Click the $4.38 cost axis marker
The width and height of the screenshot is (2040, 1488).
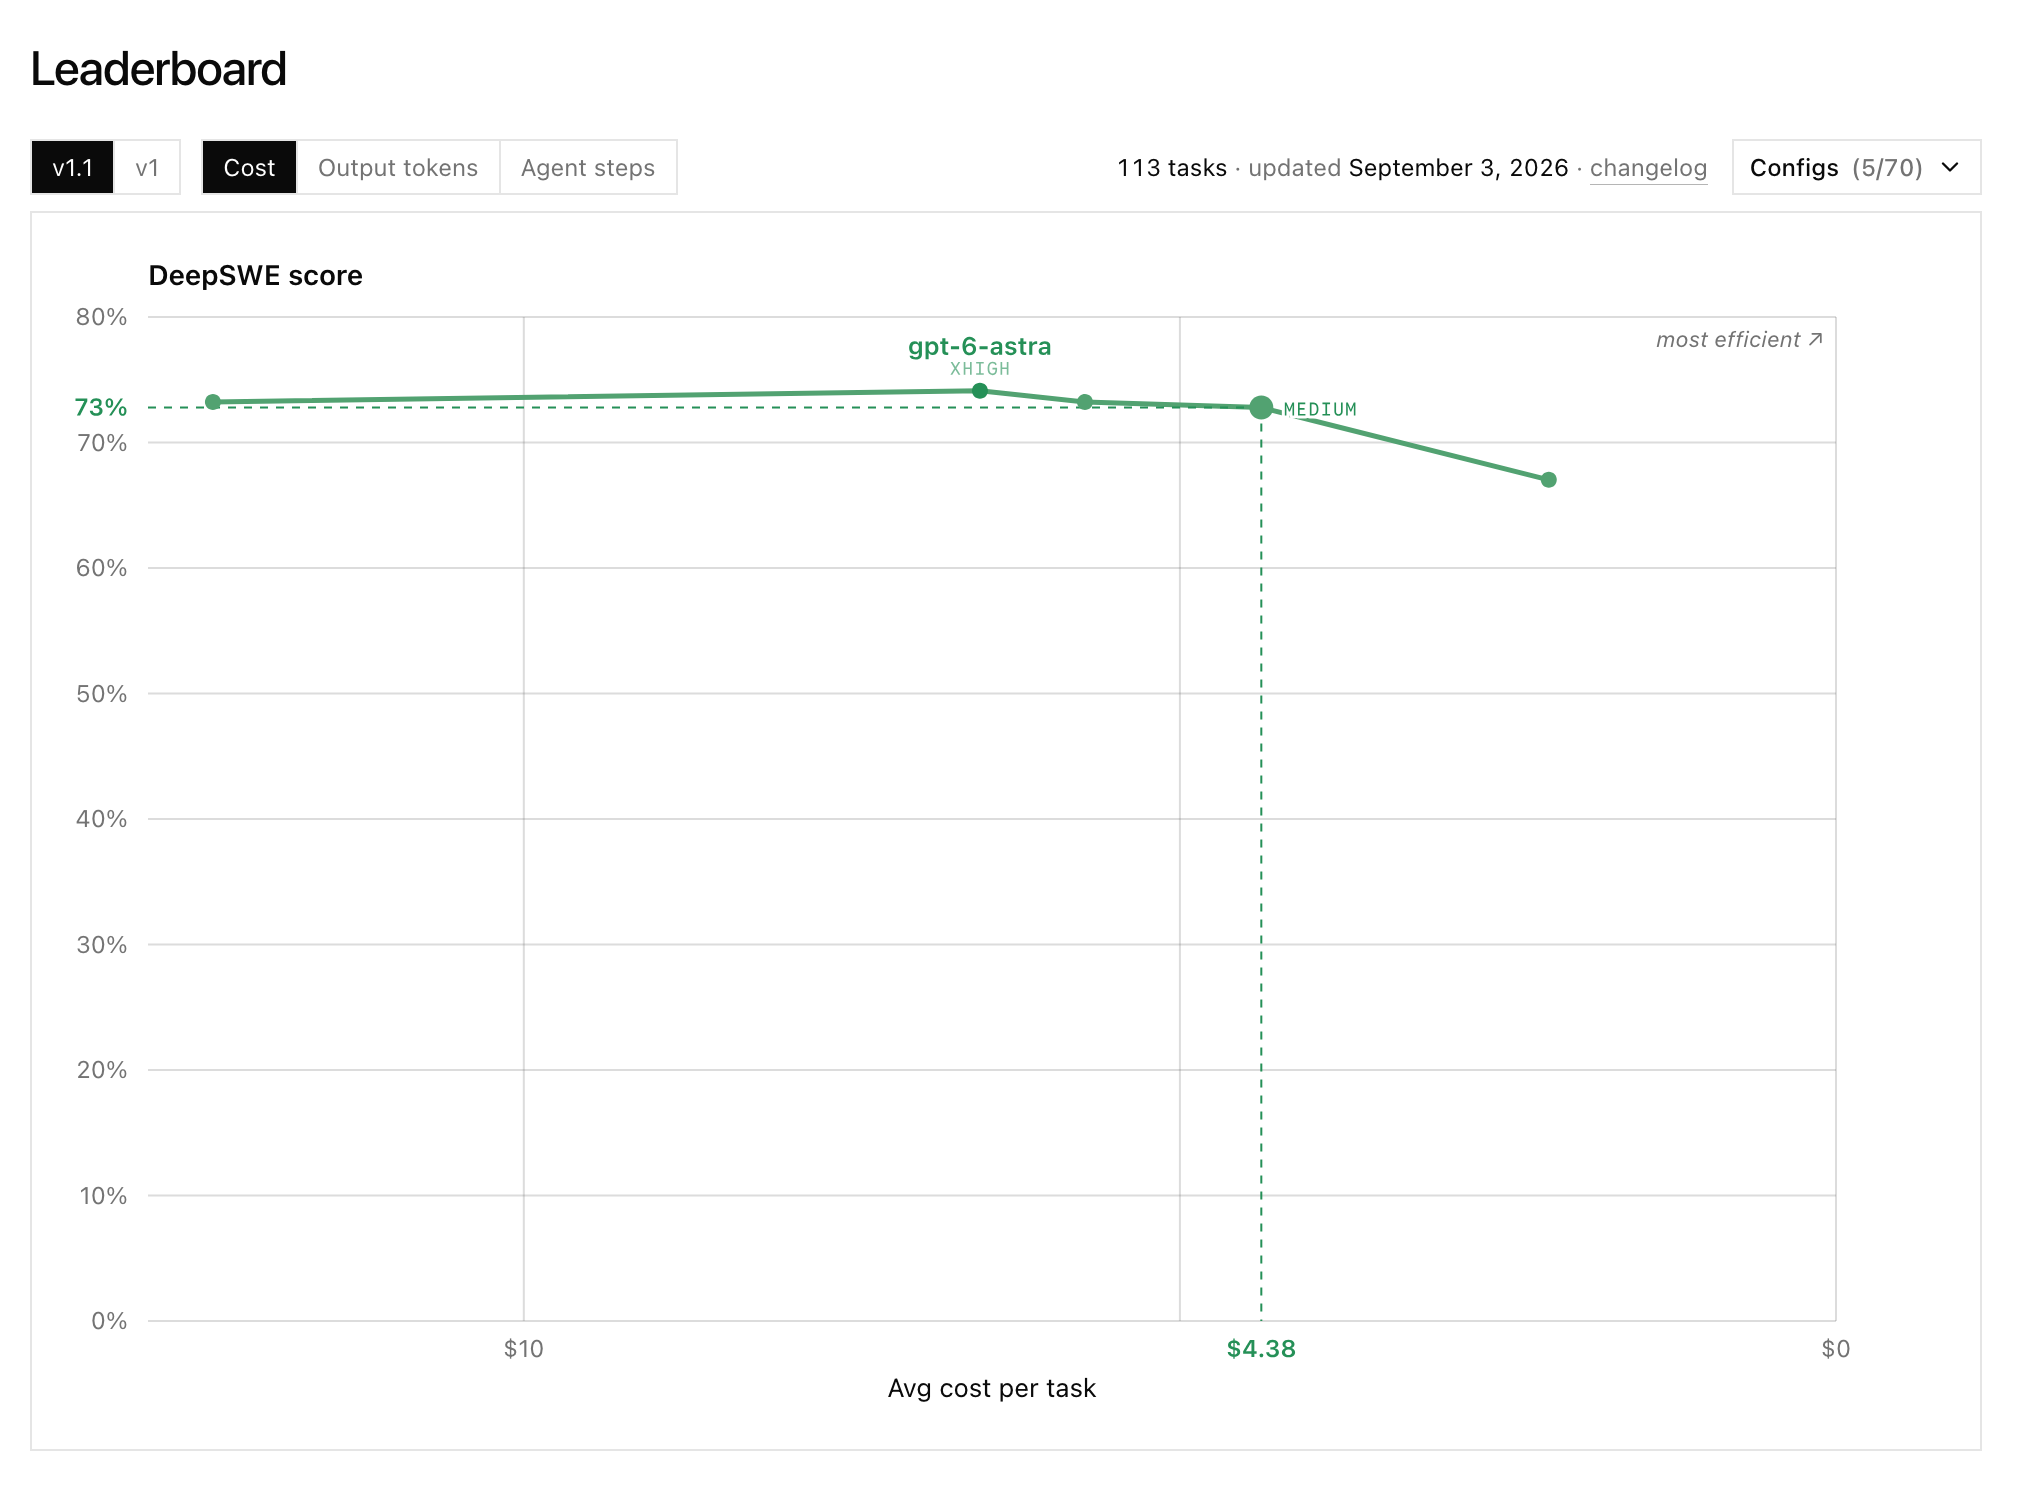[1261, 1349]
